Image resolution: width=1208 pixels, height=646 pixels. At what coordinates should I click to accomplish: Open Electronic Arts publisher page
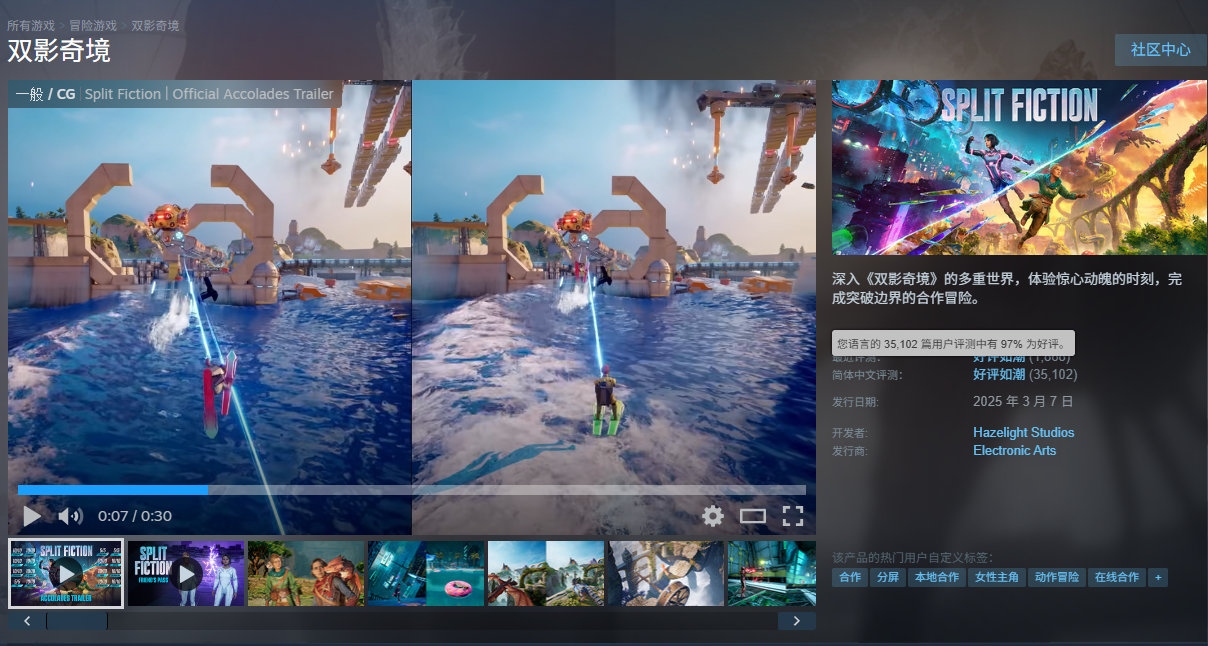[1014, 450]
